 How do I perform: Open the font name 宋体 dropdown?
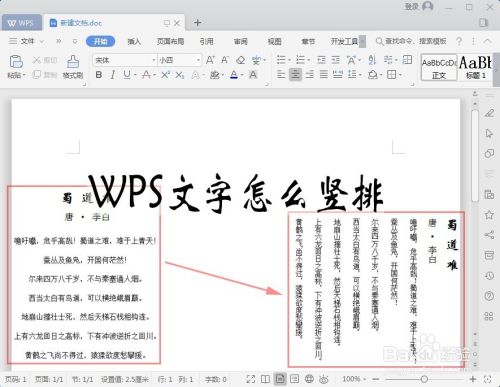tap(154, 60)
